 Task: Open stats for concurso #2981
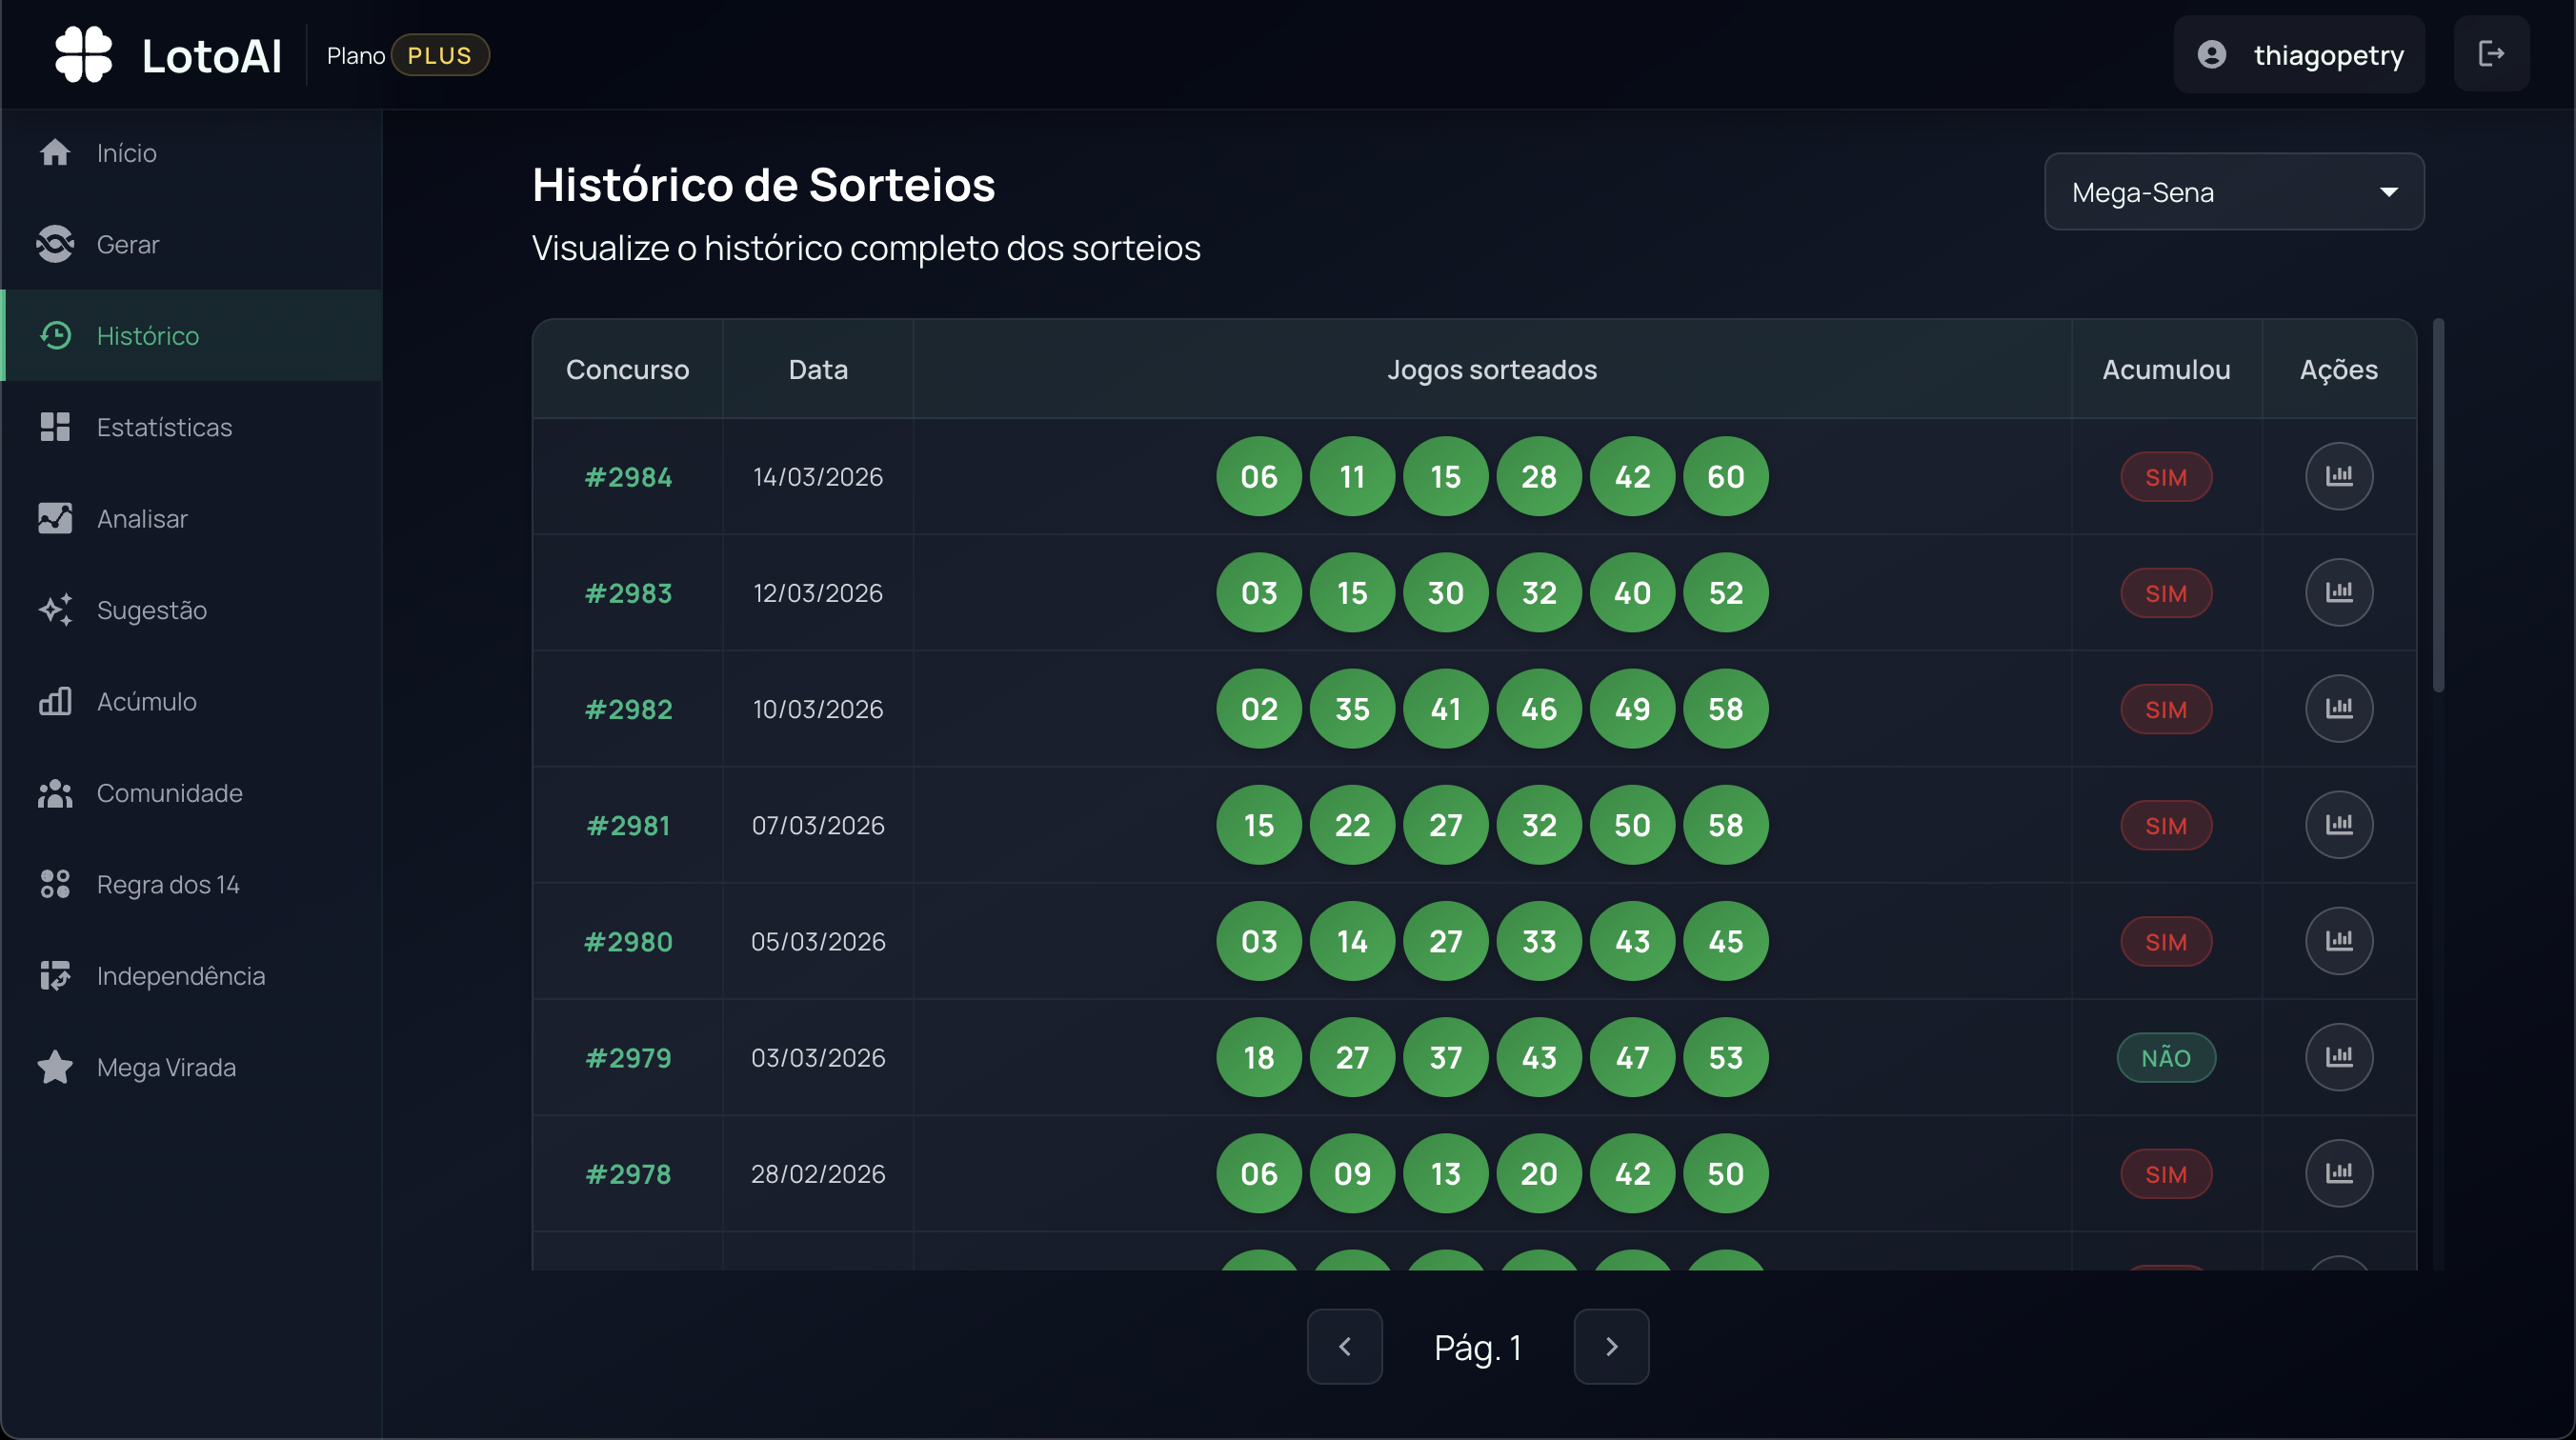click(x=2339, y=825)
